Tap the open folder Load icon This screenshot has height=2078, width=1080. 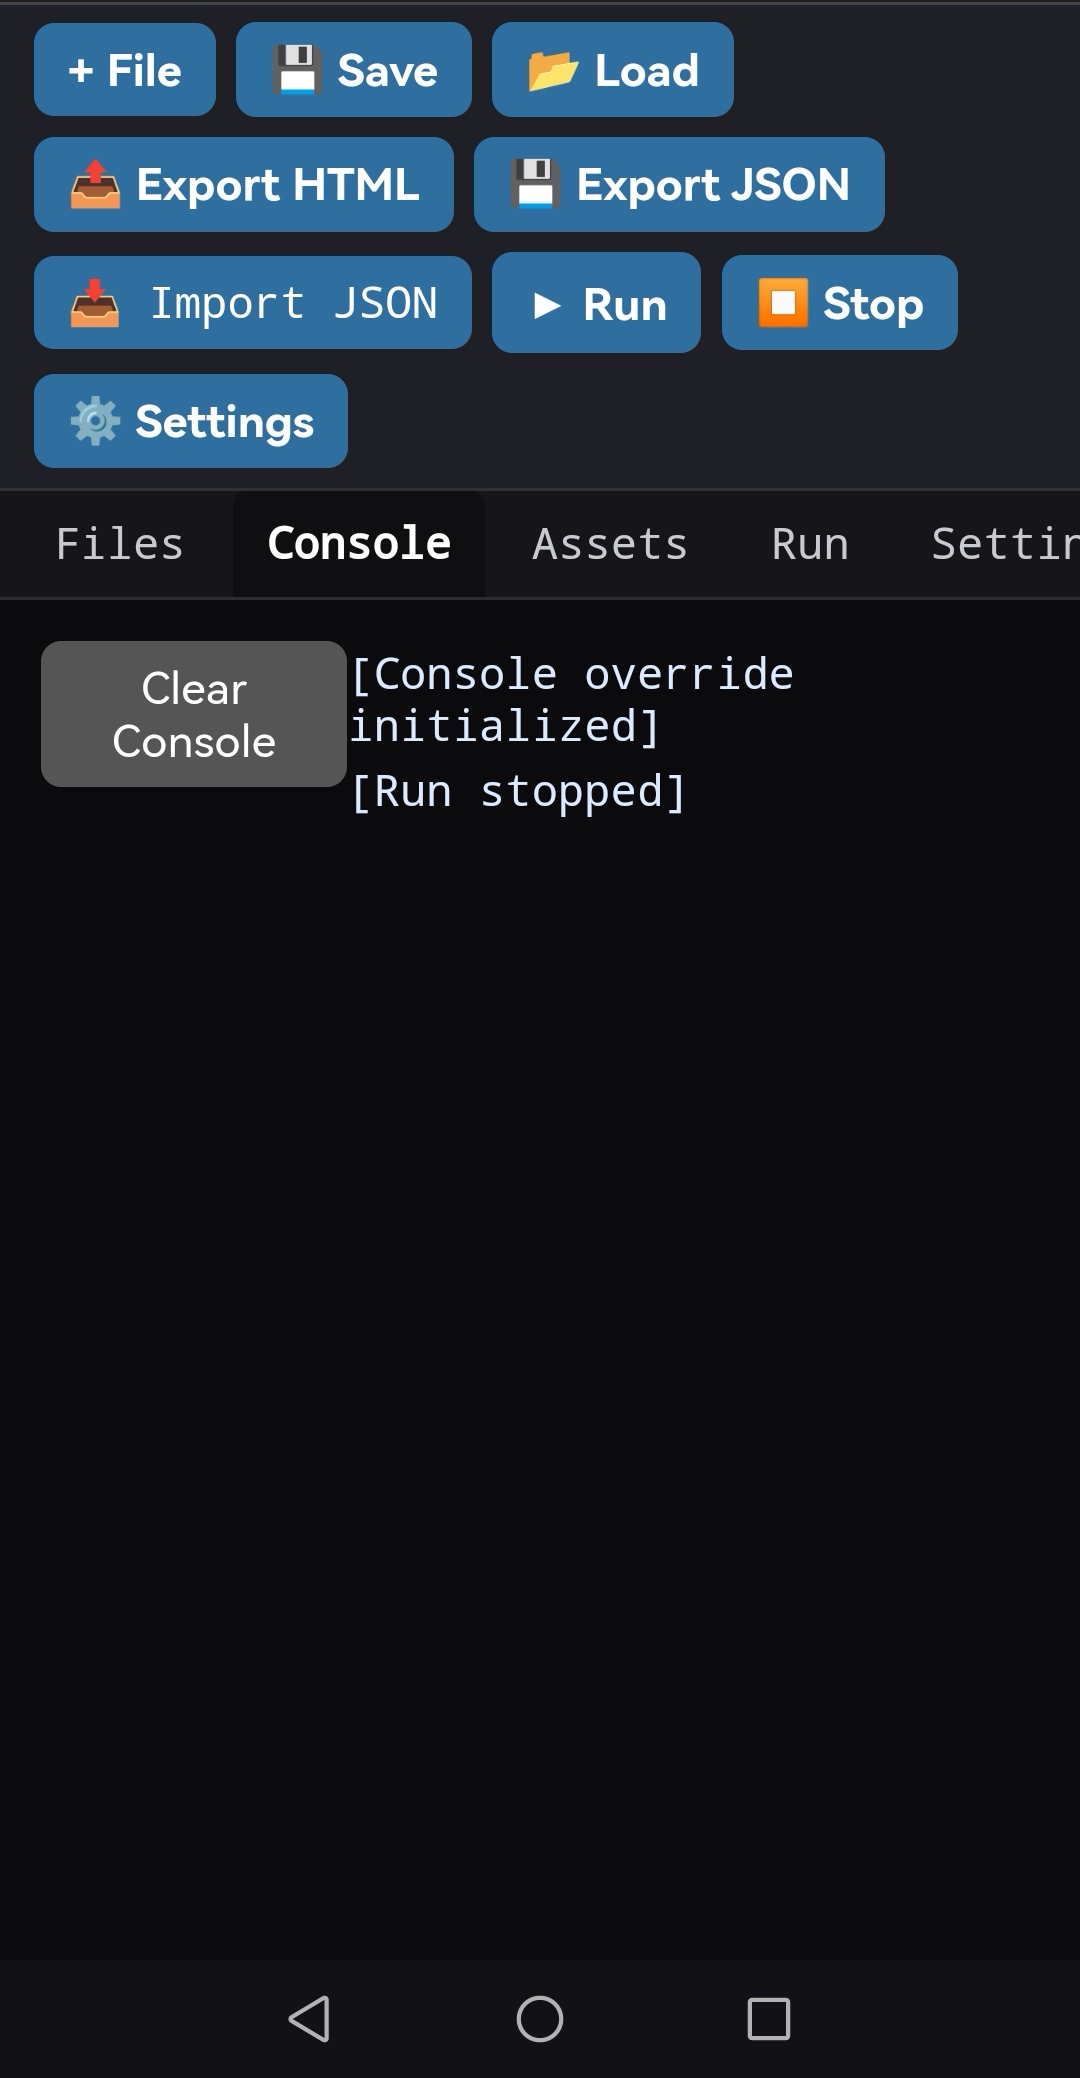point(553,71)
